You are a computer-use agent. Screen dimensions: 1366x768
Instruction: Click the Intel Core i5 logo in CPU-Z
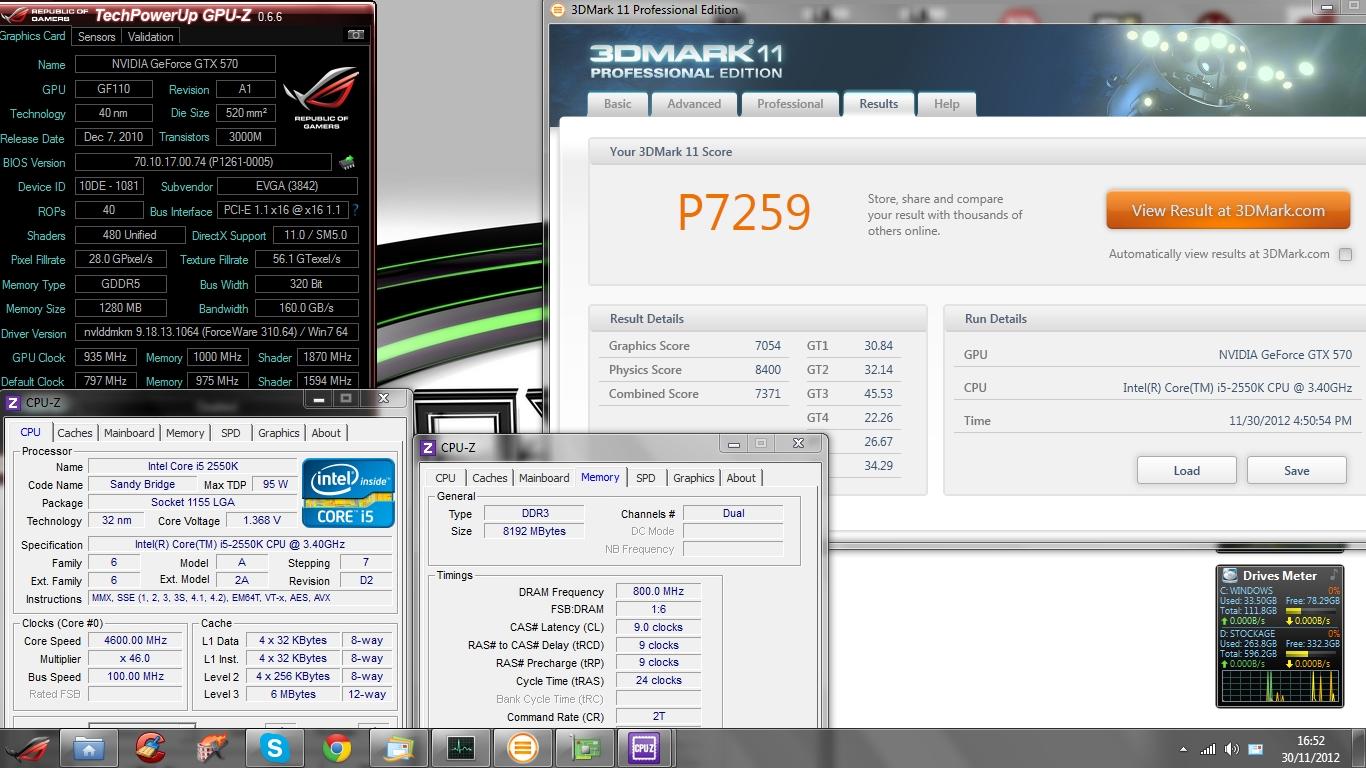coord(348,493)
